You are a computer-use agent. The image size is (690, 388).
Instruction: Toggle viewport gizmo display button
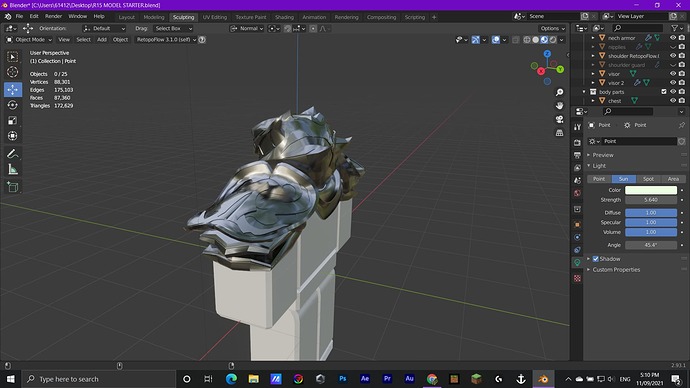coord(476,40)
